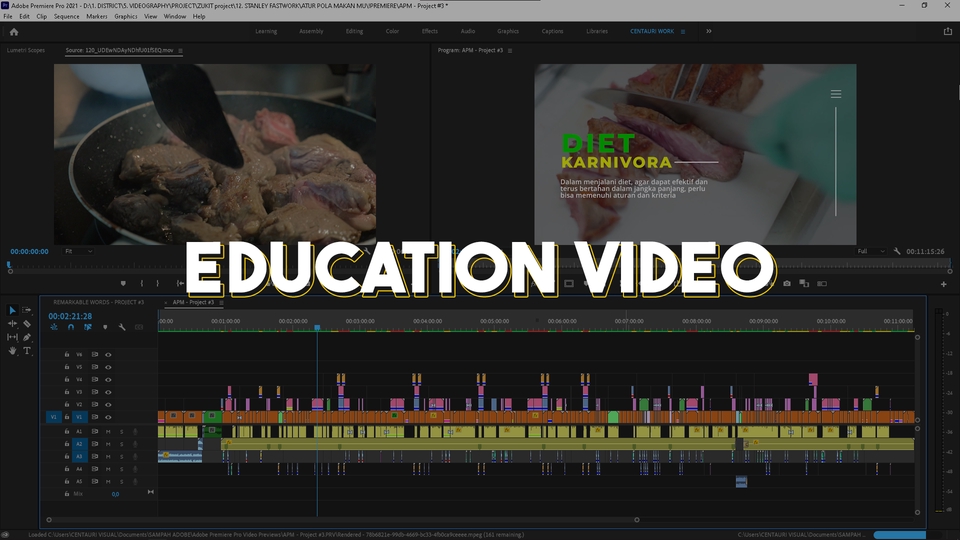The width and height of the screenshot is (960, 540).
Task: Click the A1 voice-over record microphone
Action: tap(135, 432)
